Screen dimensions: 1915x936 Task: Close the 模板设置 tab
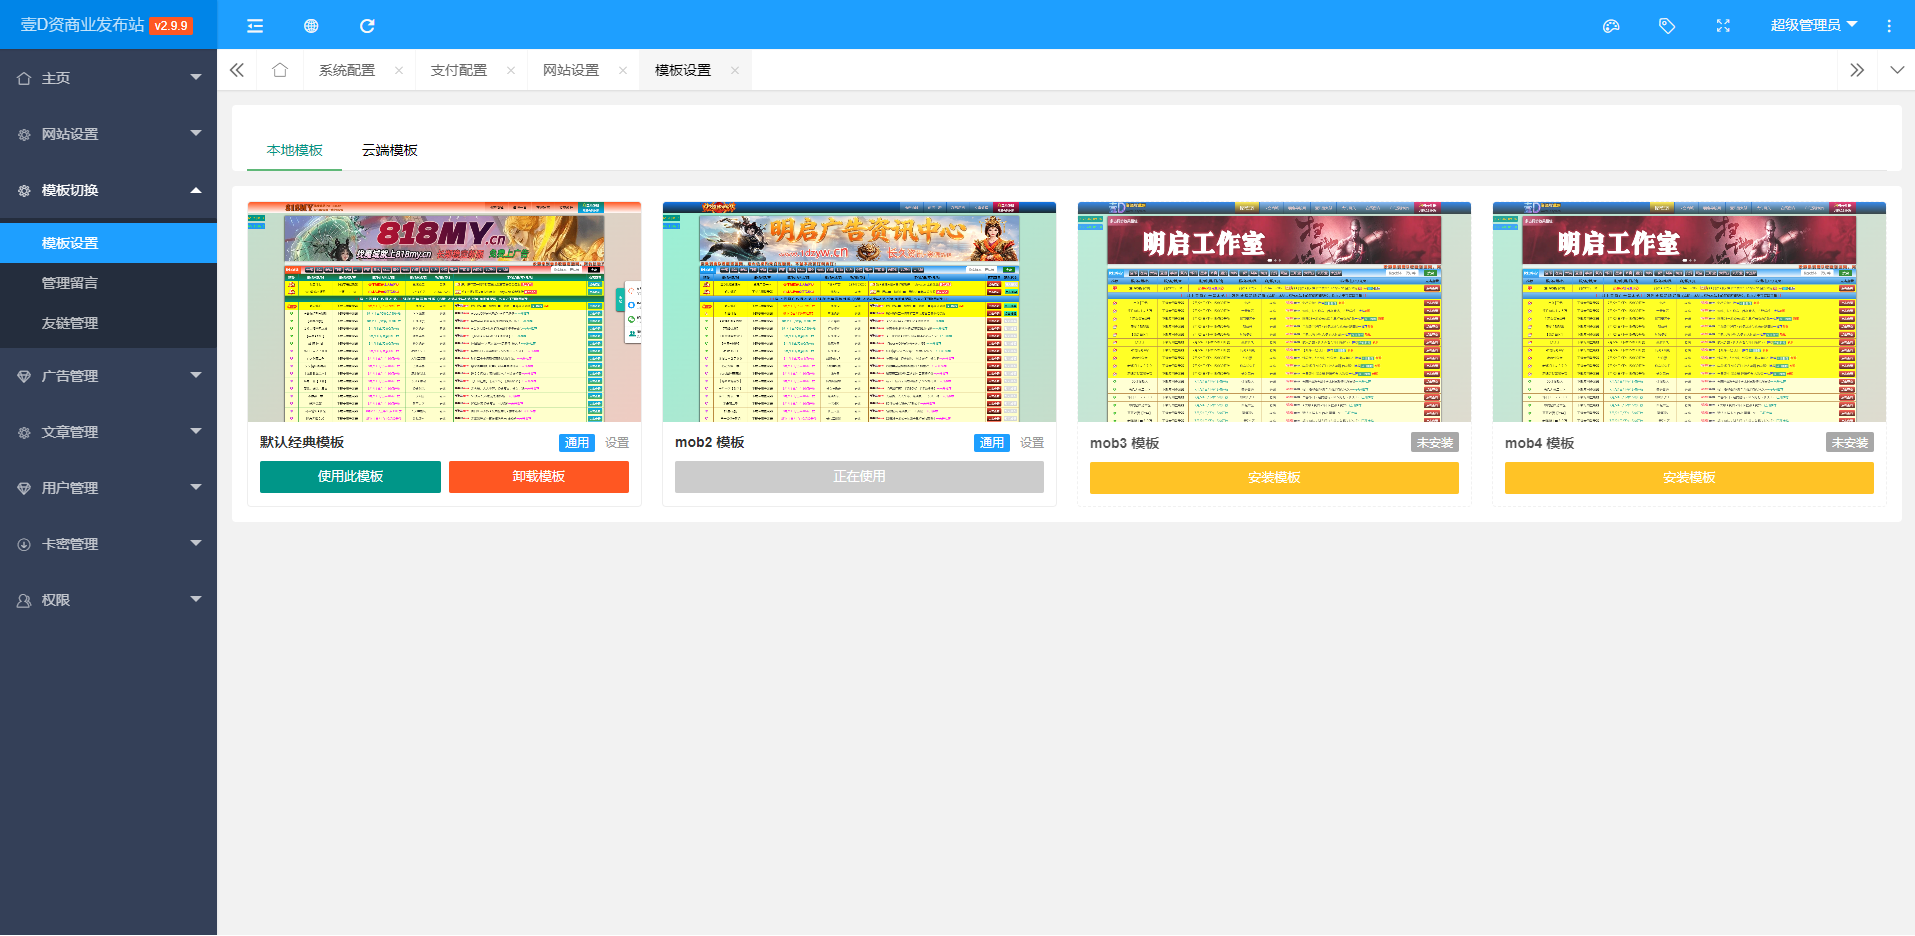point(735,70)
